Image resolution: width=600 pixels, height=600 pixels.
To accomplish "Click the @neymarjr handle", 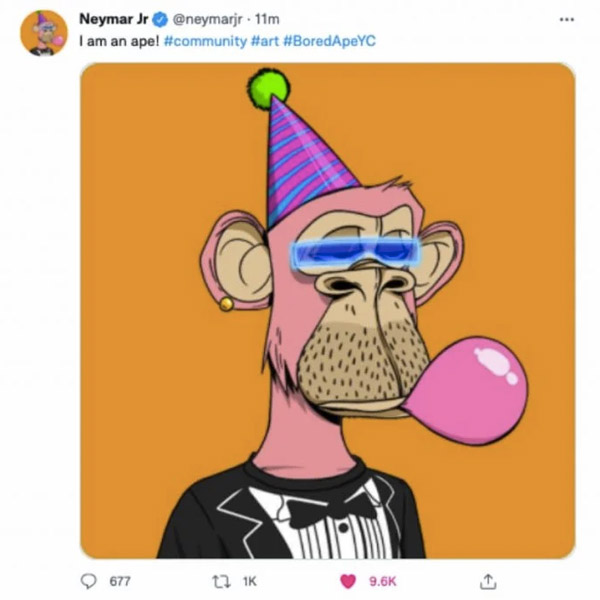I will click(207, 19).
